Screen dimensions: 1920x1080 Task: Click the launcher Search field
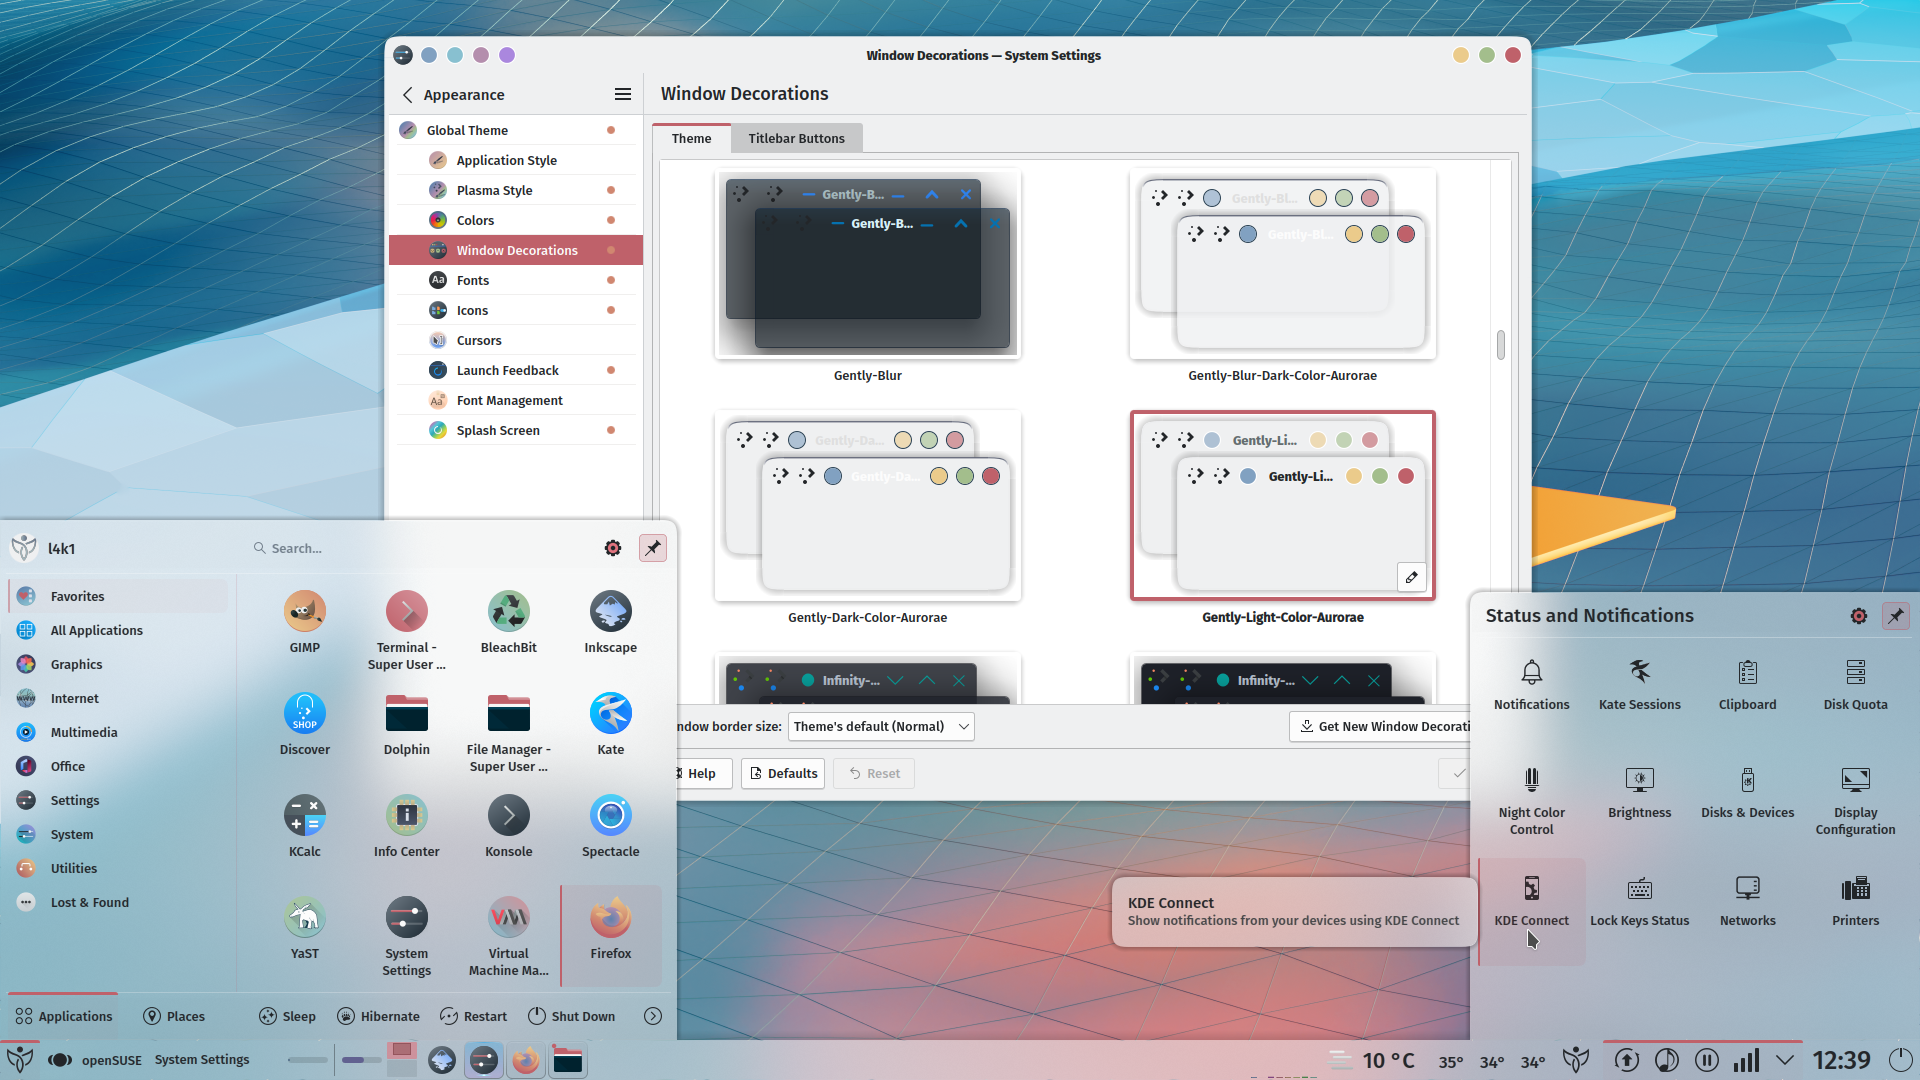click(420, 548)
